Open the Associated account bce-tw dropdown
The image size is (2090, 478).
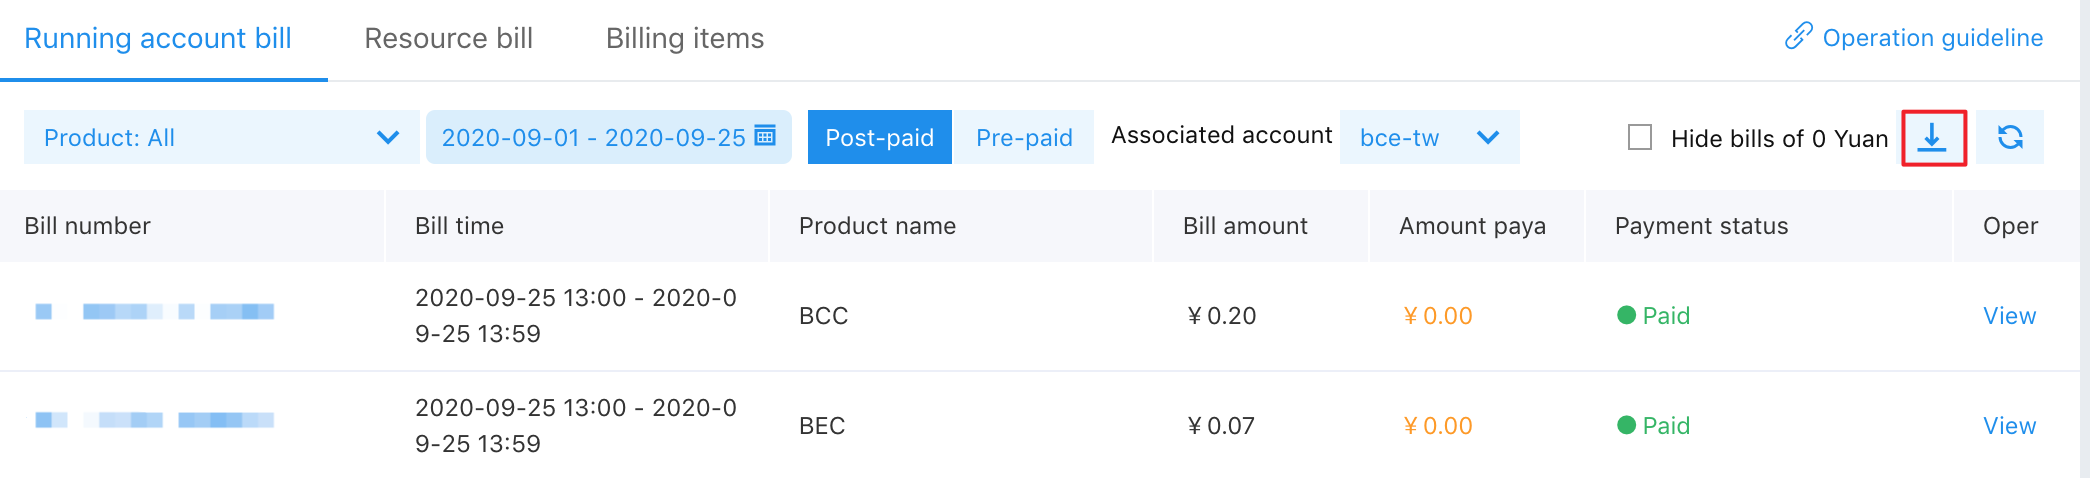click(x=1429, y=137)
